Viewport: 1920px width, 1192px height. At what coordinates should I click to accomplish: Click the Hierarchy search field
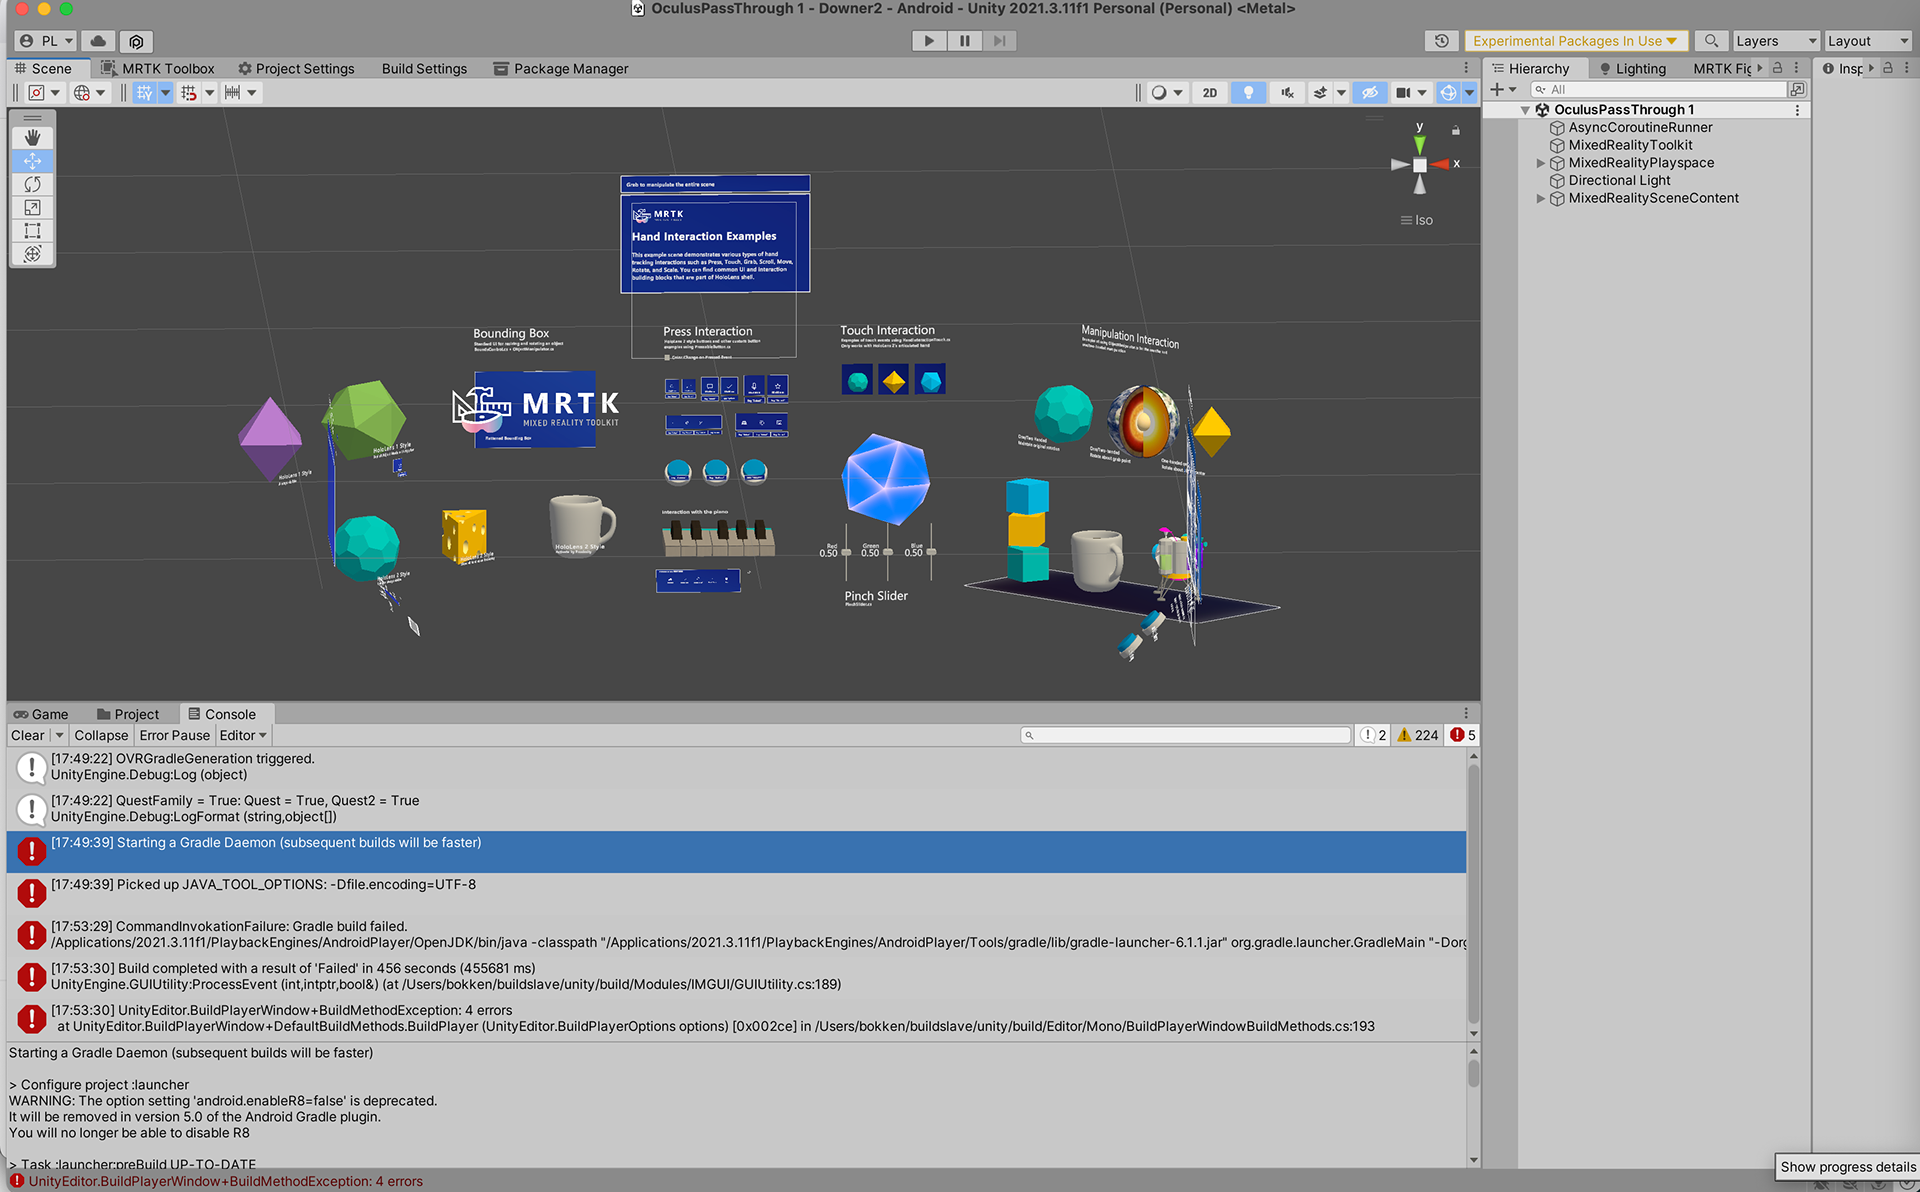(x=1658, y=90)
